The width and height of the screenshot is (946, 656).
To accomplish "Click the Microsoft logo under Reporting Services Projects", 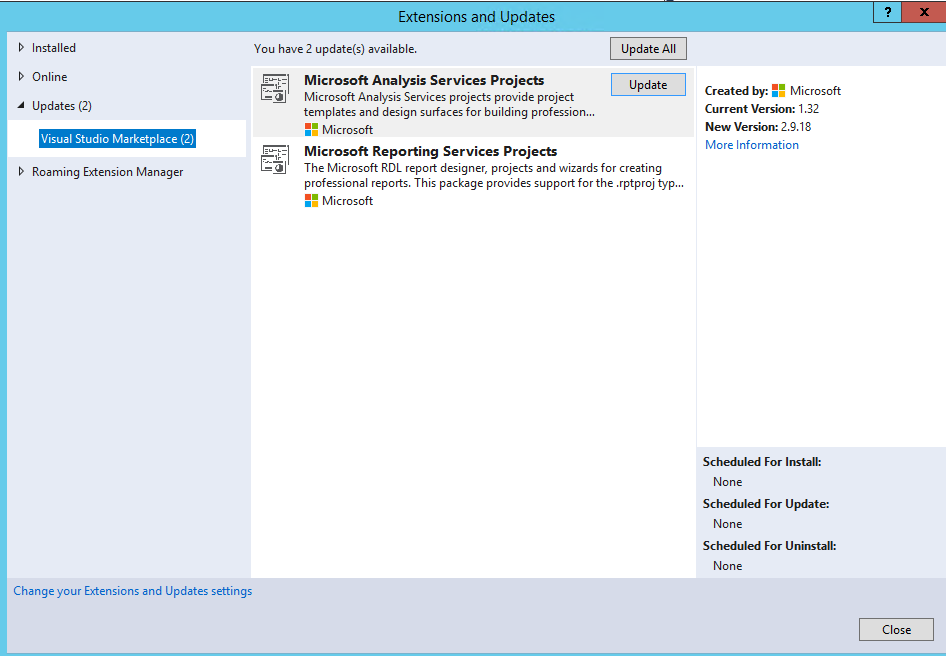I will coord(311,200).
